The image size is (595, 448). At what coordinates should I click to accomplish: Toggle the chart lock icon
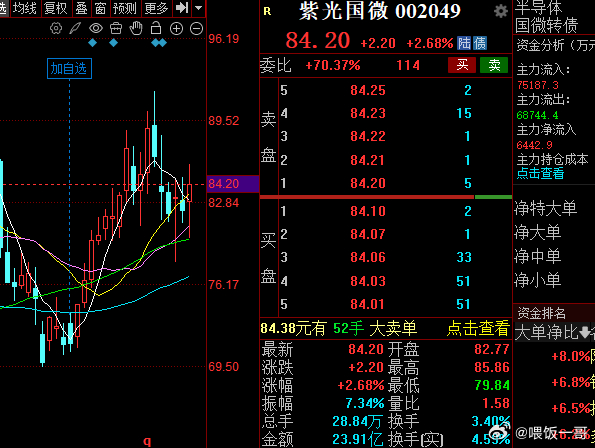(x=156, y=28)
